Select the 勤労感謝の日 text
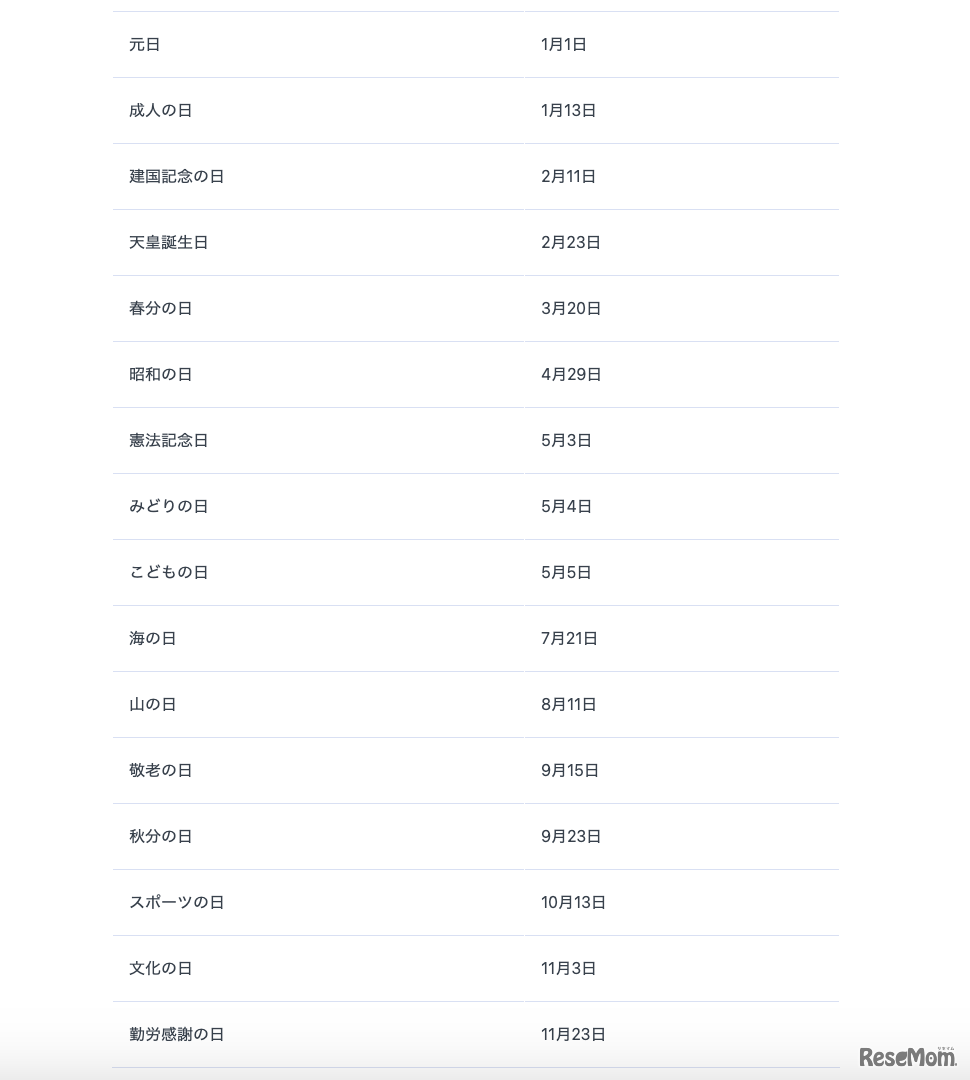This screenshot has width=970, height=1080. [177, 1035]
